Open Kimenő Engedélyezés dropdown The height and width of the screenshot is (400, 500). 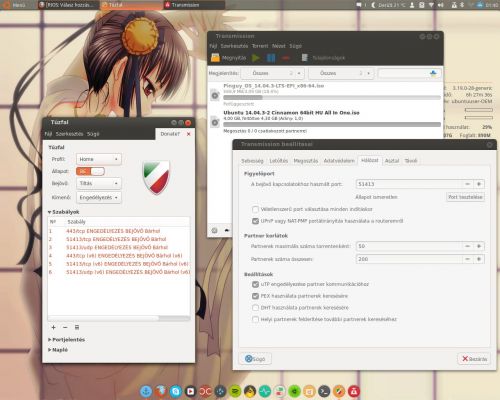99,198
